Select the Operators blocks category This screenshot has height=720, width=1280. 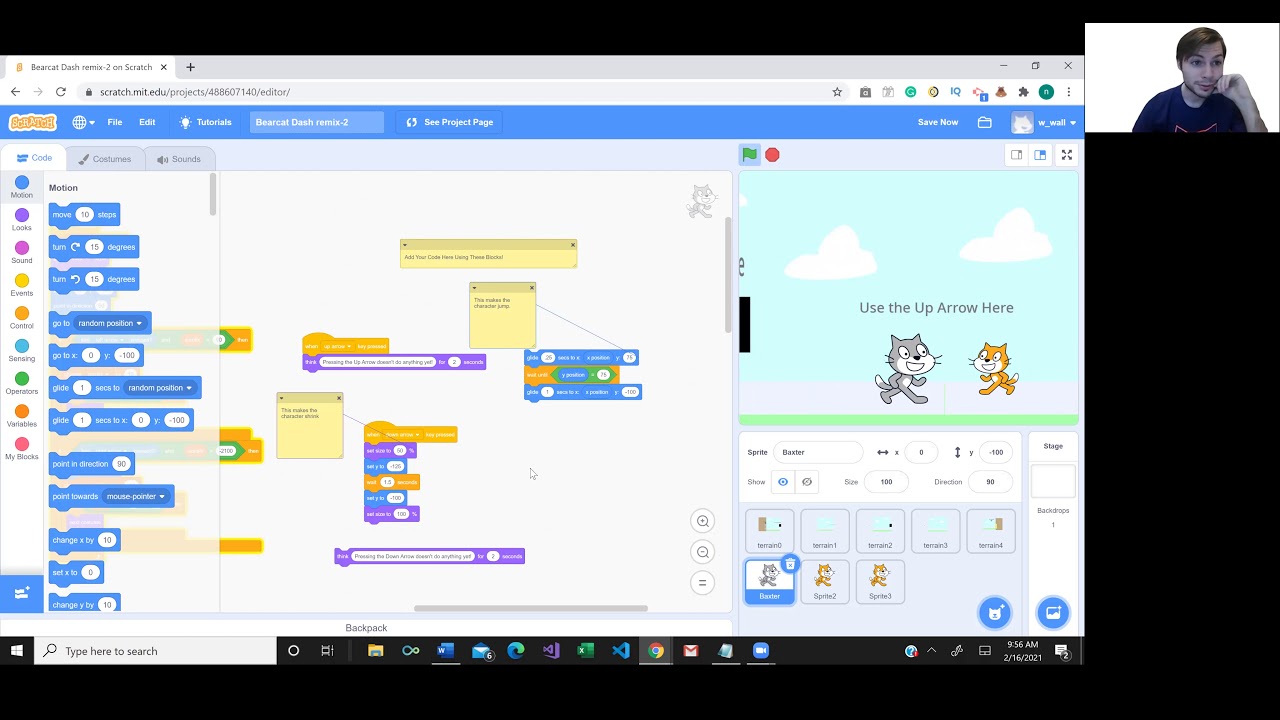pos(22,383)
